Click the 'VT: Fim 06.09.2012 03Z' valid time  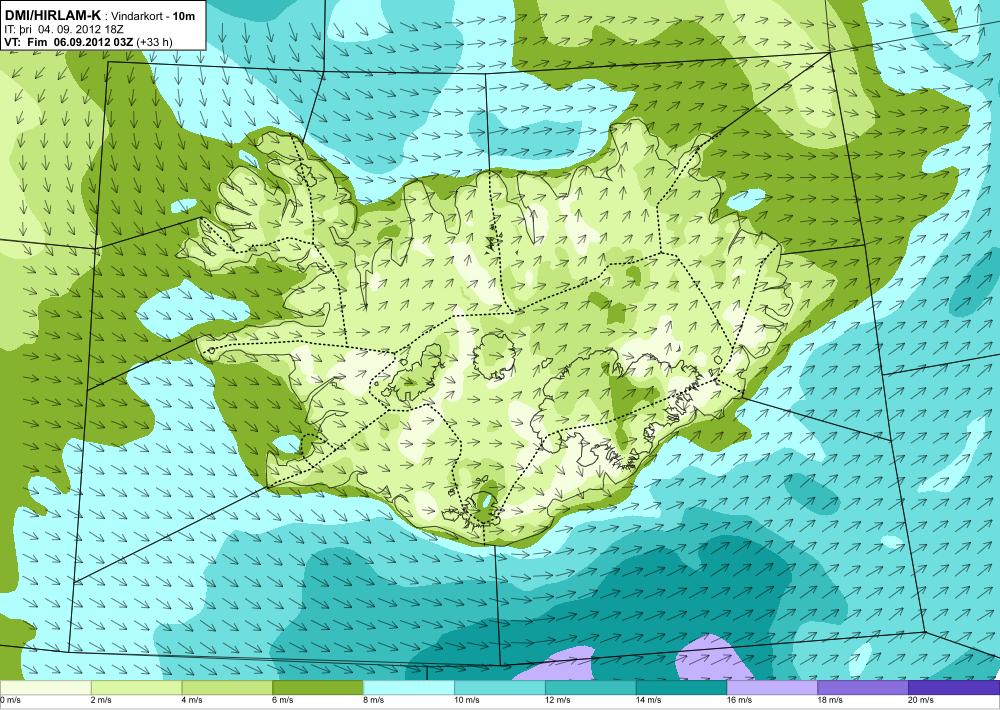[x=68, y=42]
